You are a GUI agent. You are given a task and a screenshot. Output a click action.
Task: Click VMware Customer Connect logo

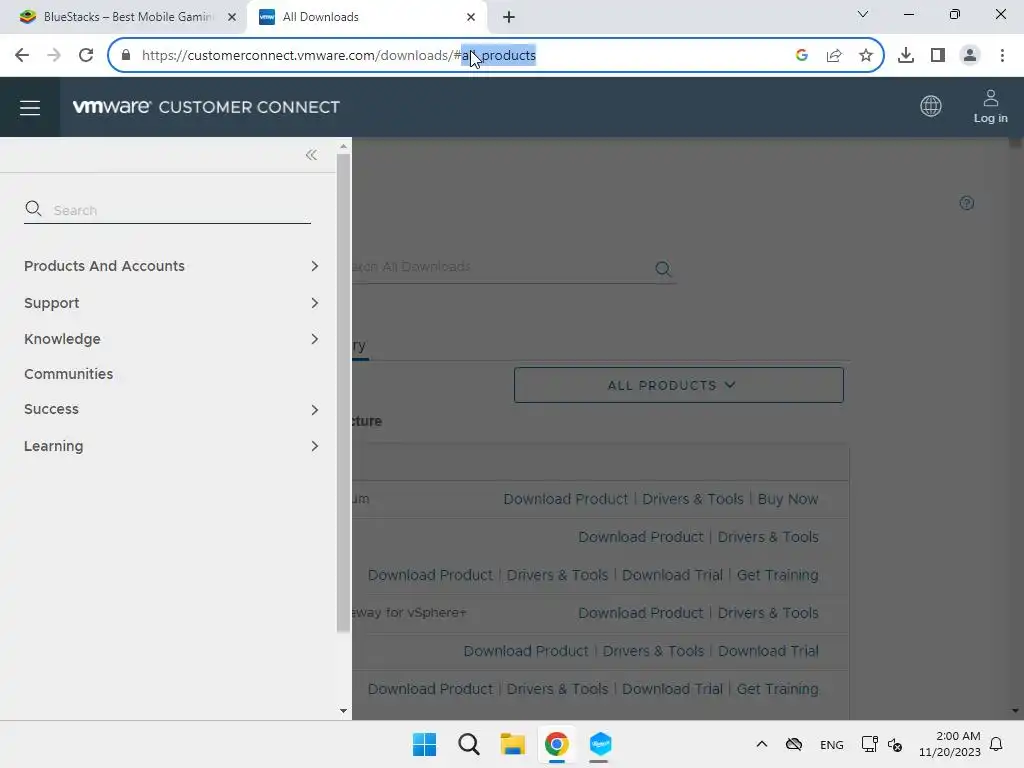pyautogui.click(x=206, y=107)
